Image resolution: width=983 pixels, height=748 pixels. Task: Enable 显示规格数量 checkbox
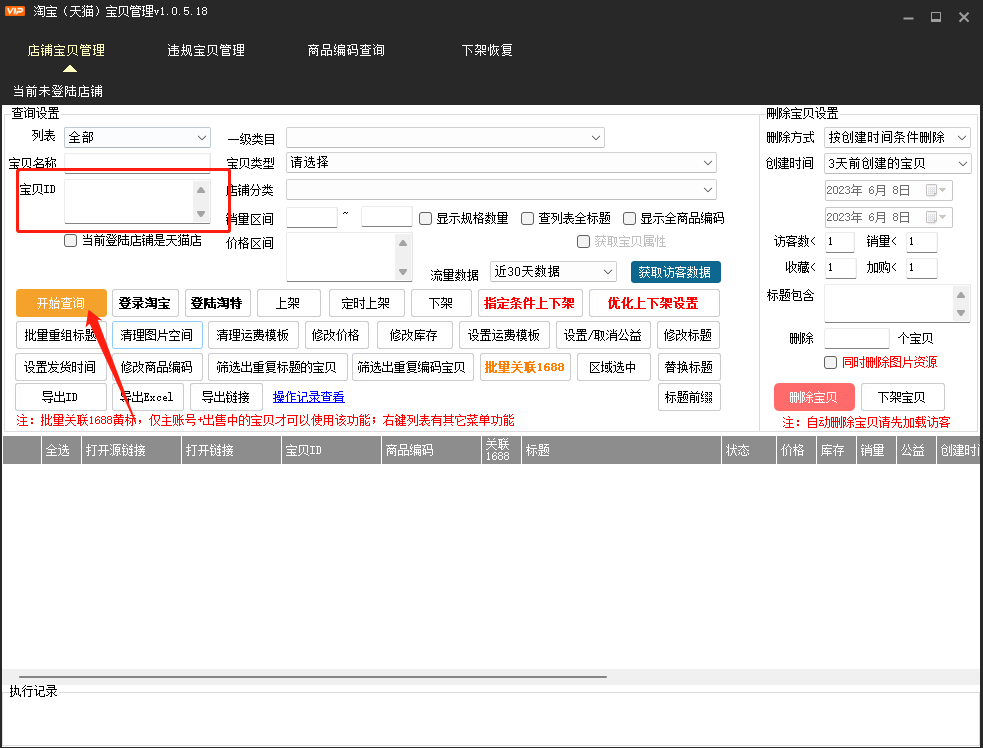(x=426, y=218)
